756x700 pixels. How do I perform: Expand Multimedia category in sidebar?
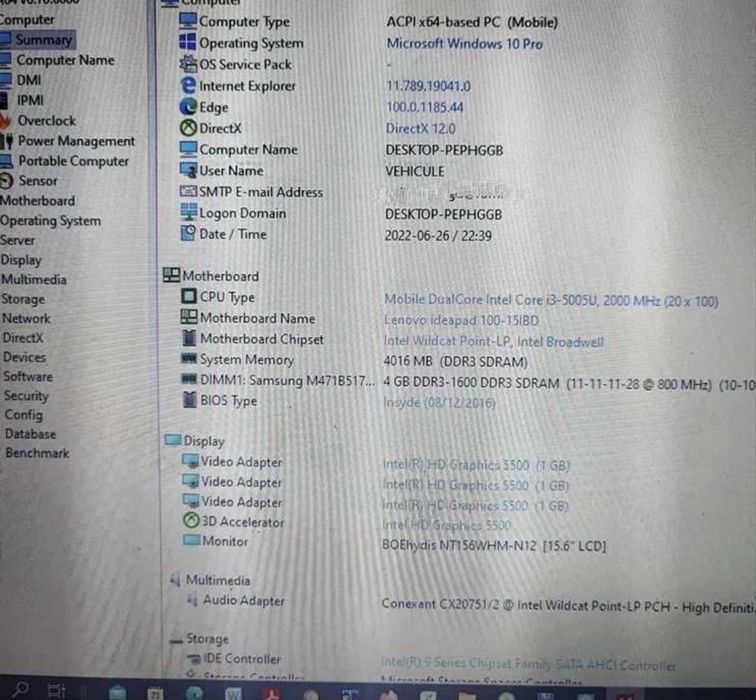coord(34,280)
